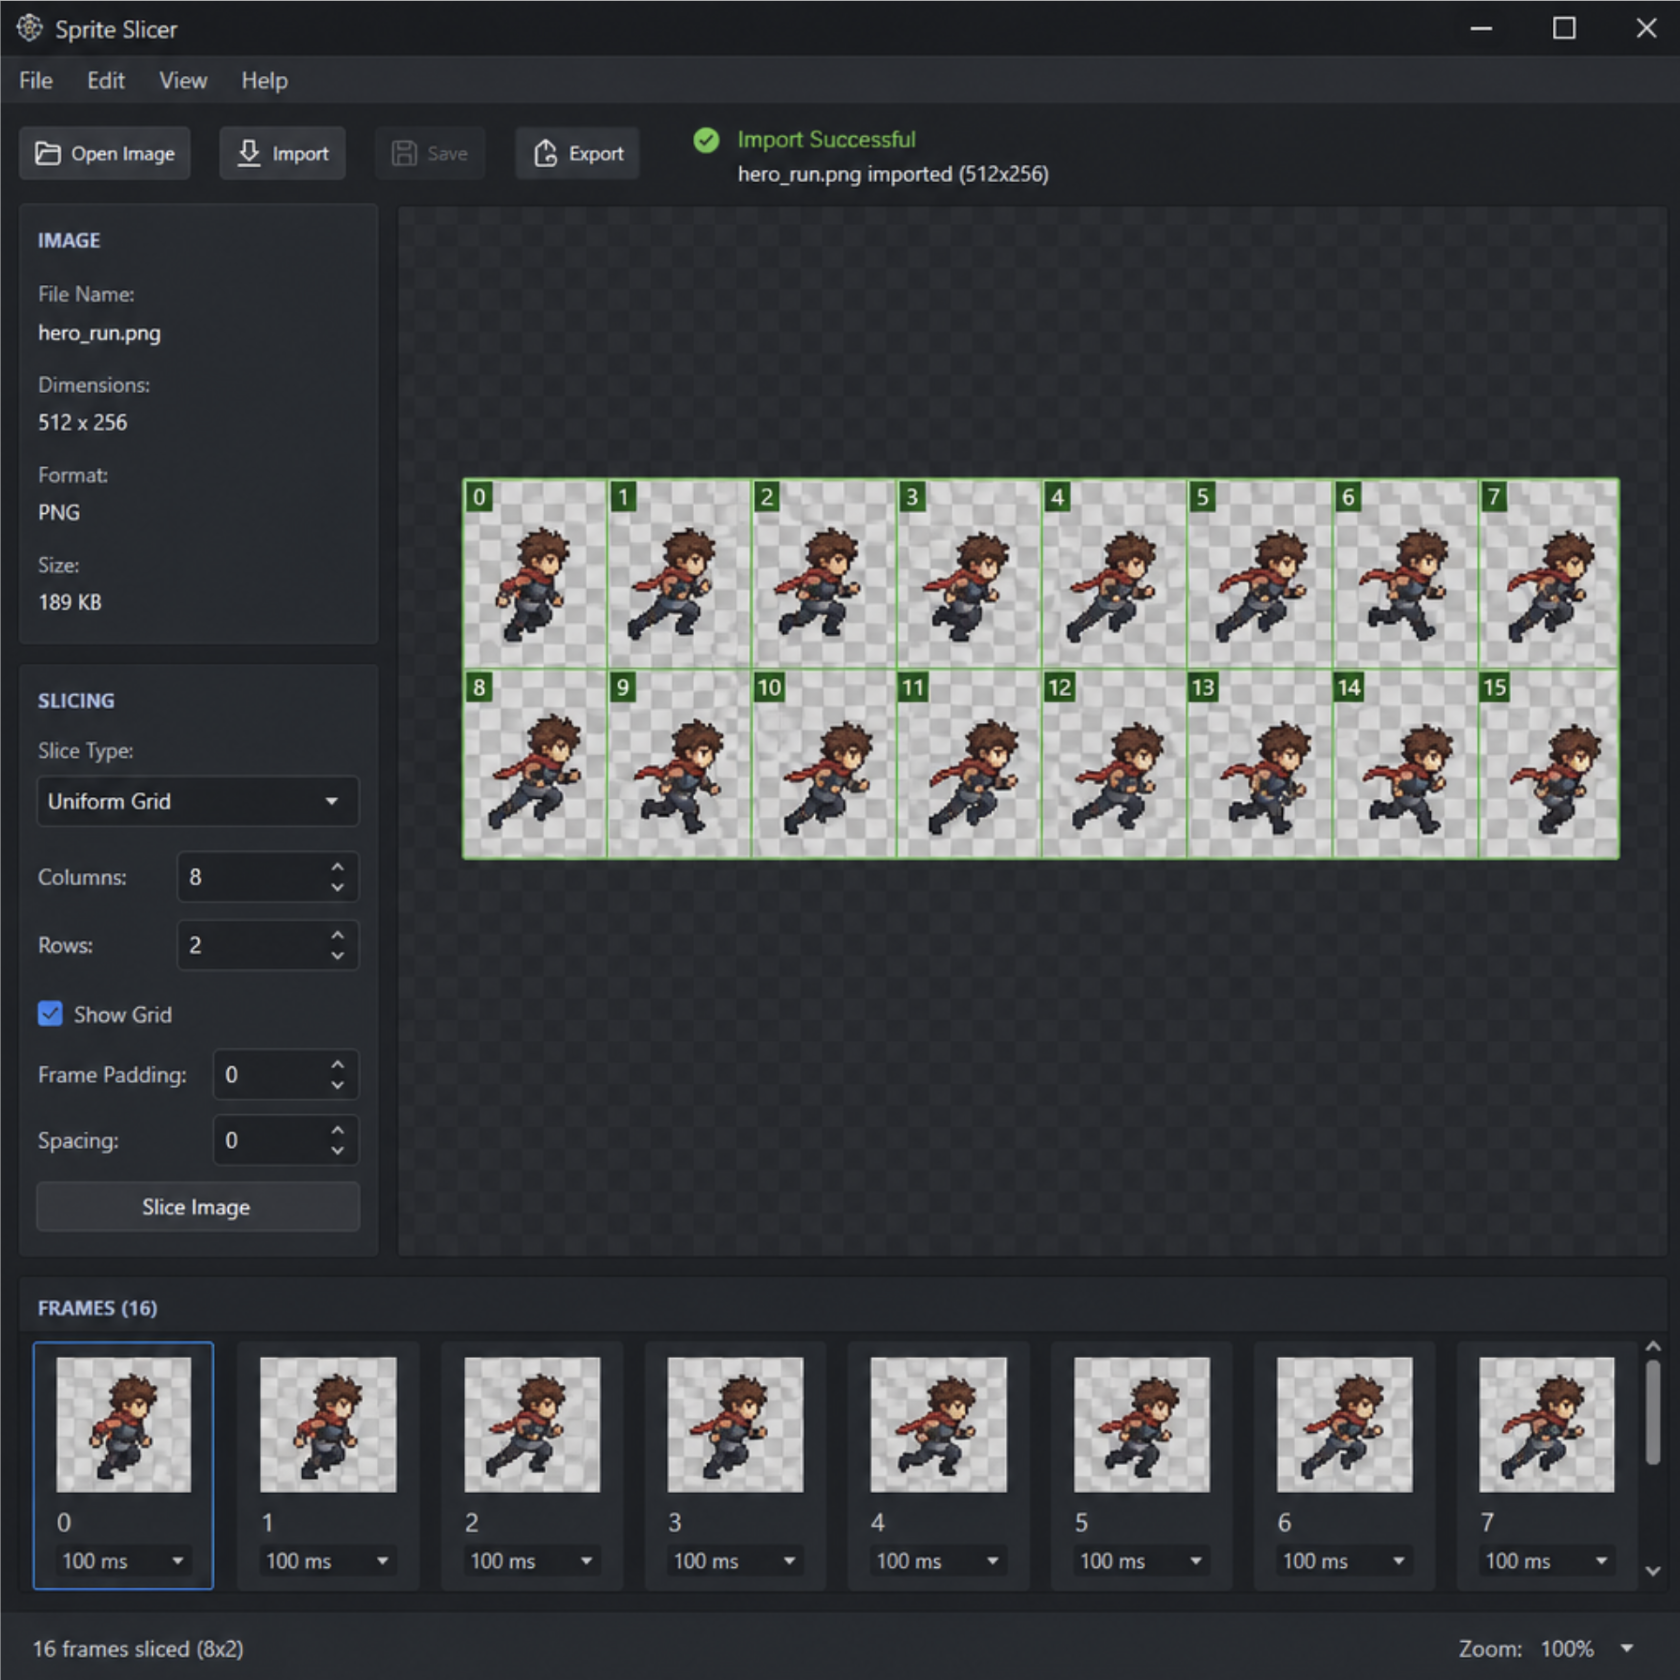1680x1680 pixels.
Task: Open frame 5 duration dropdown
Action: (x=1141, y=1561)
